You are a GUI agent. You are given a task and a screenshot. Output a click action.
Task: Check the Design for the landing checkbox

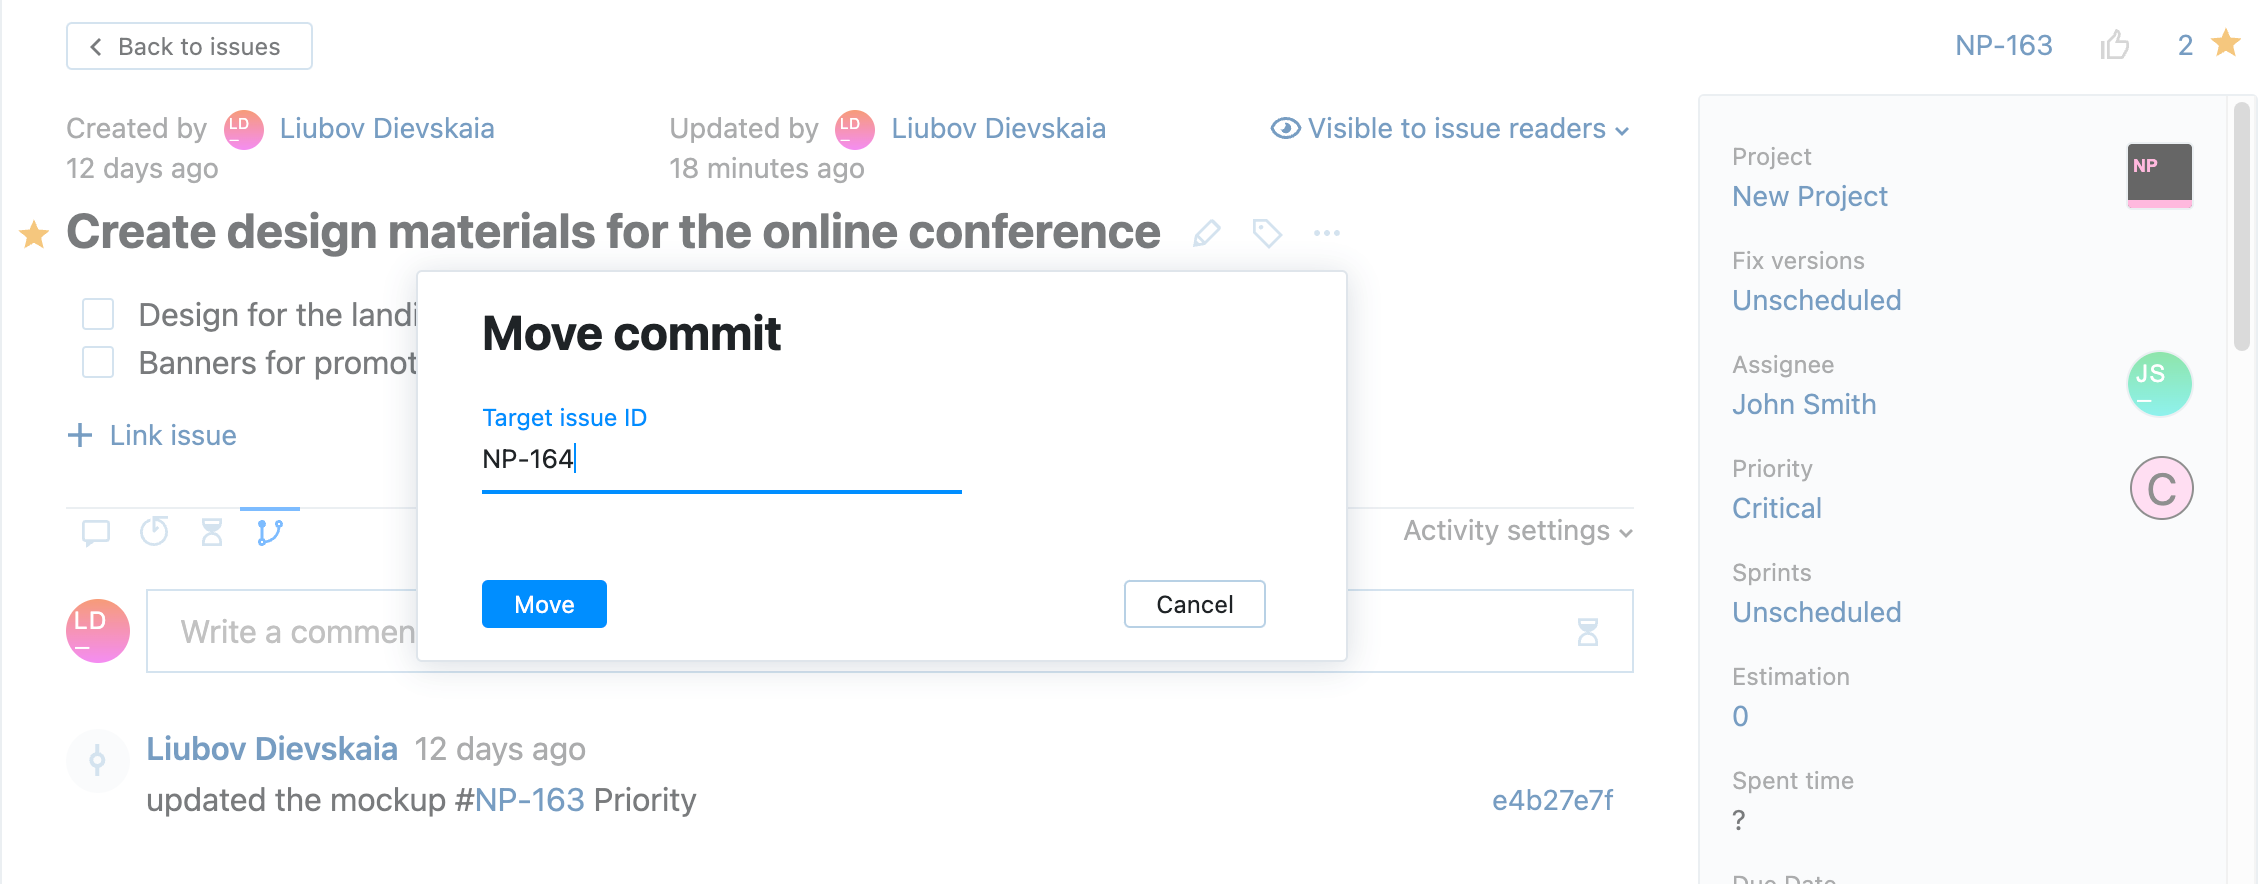98,314
